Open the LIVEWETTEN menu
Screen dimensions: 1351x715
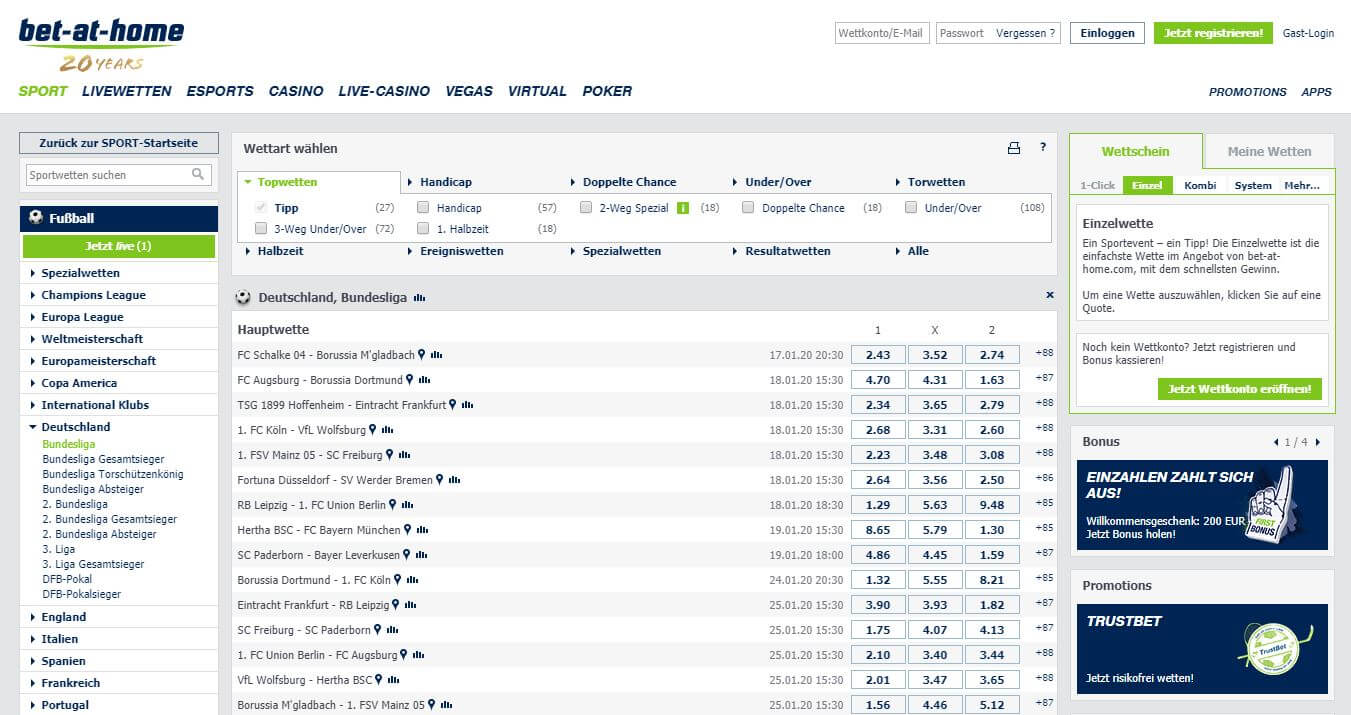coord(127,91)
